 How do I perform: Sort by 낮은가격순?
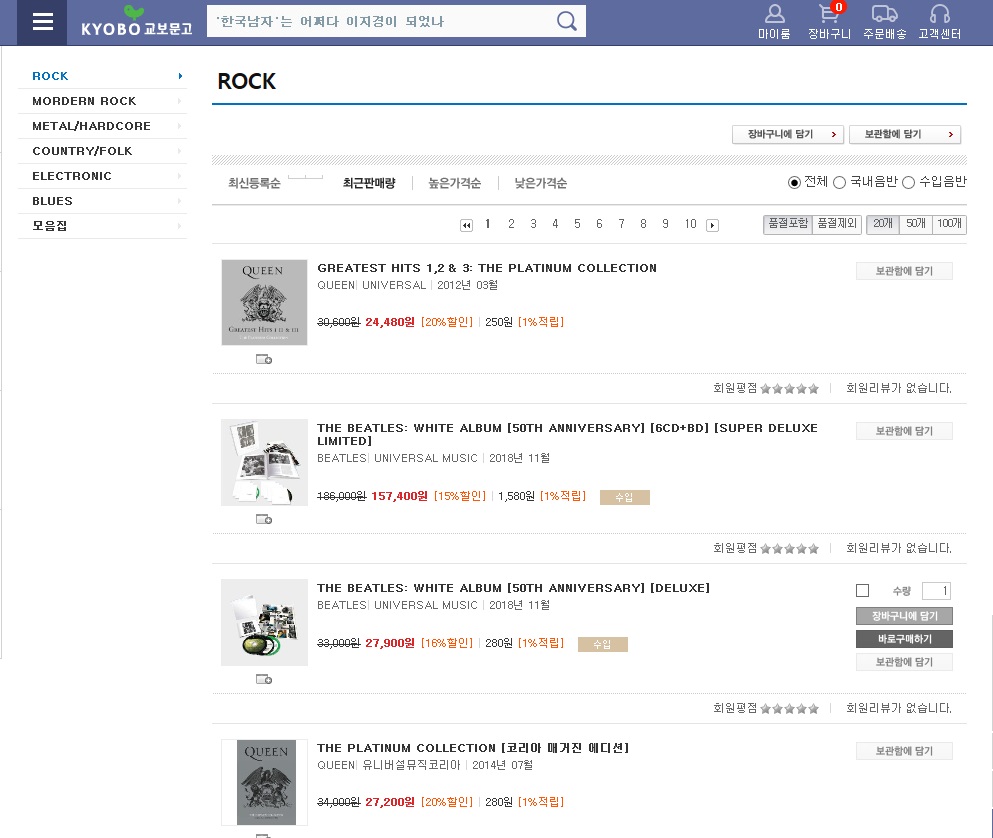540,183
